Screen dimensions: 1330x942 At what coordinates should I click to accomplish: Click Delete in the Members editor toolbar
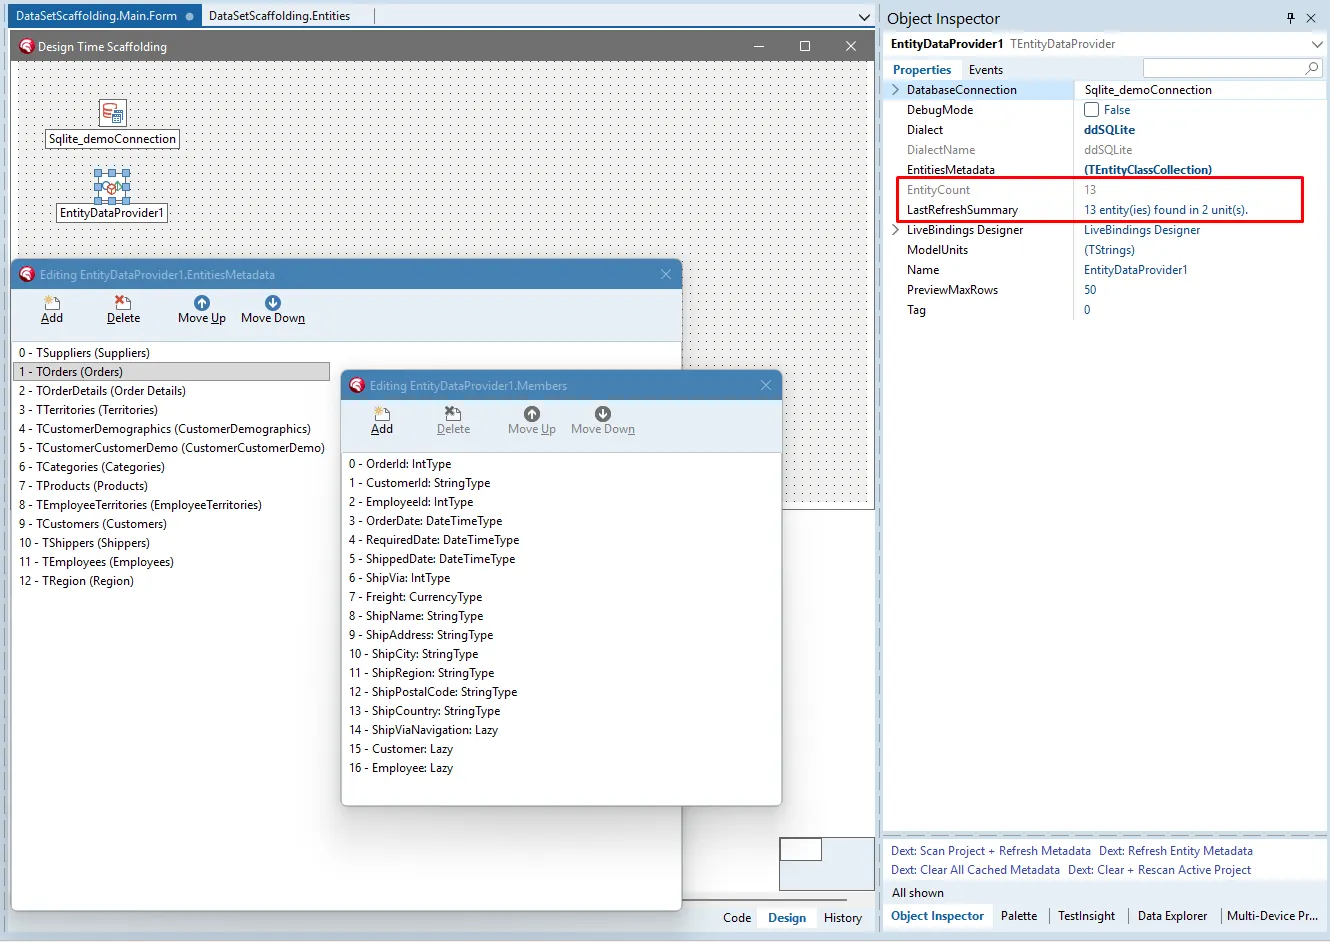[x=453, y=421]
